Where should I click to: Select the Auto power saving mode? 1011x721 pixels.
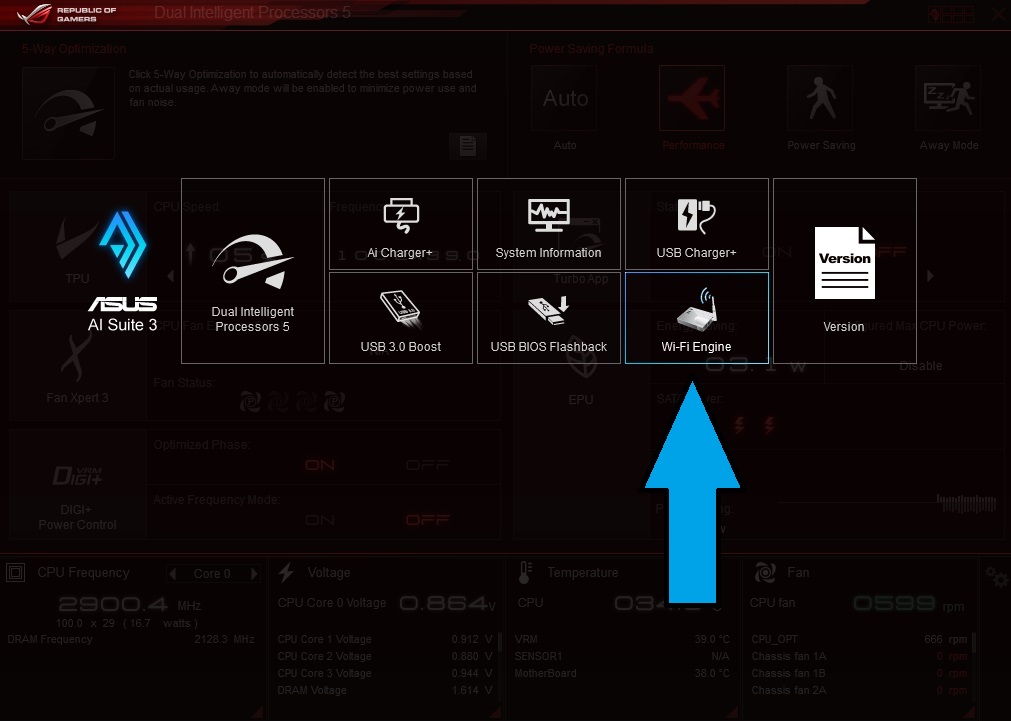tap(565, 99)
